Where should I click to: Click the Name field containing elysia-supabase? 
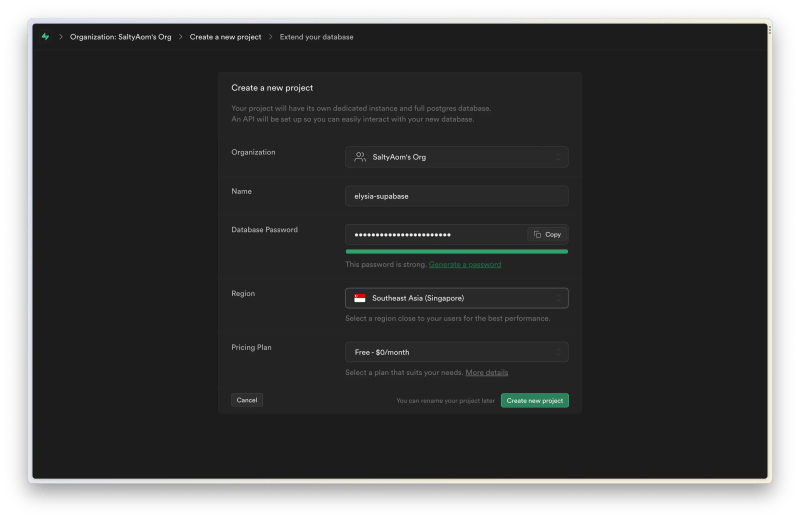457,196
